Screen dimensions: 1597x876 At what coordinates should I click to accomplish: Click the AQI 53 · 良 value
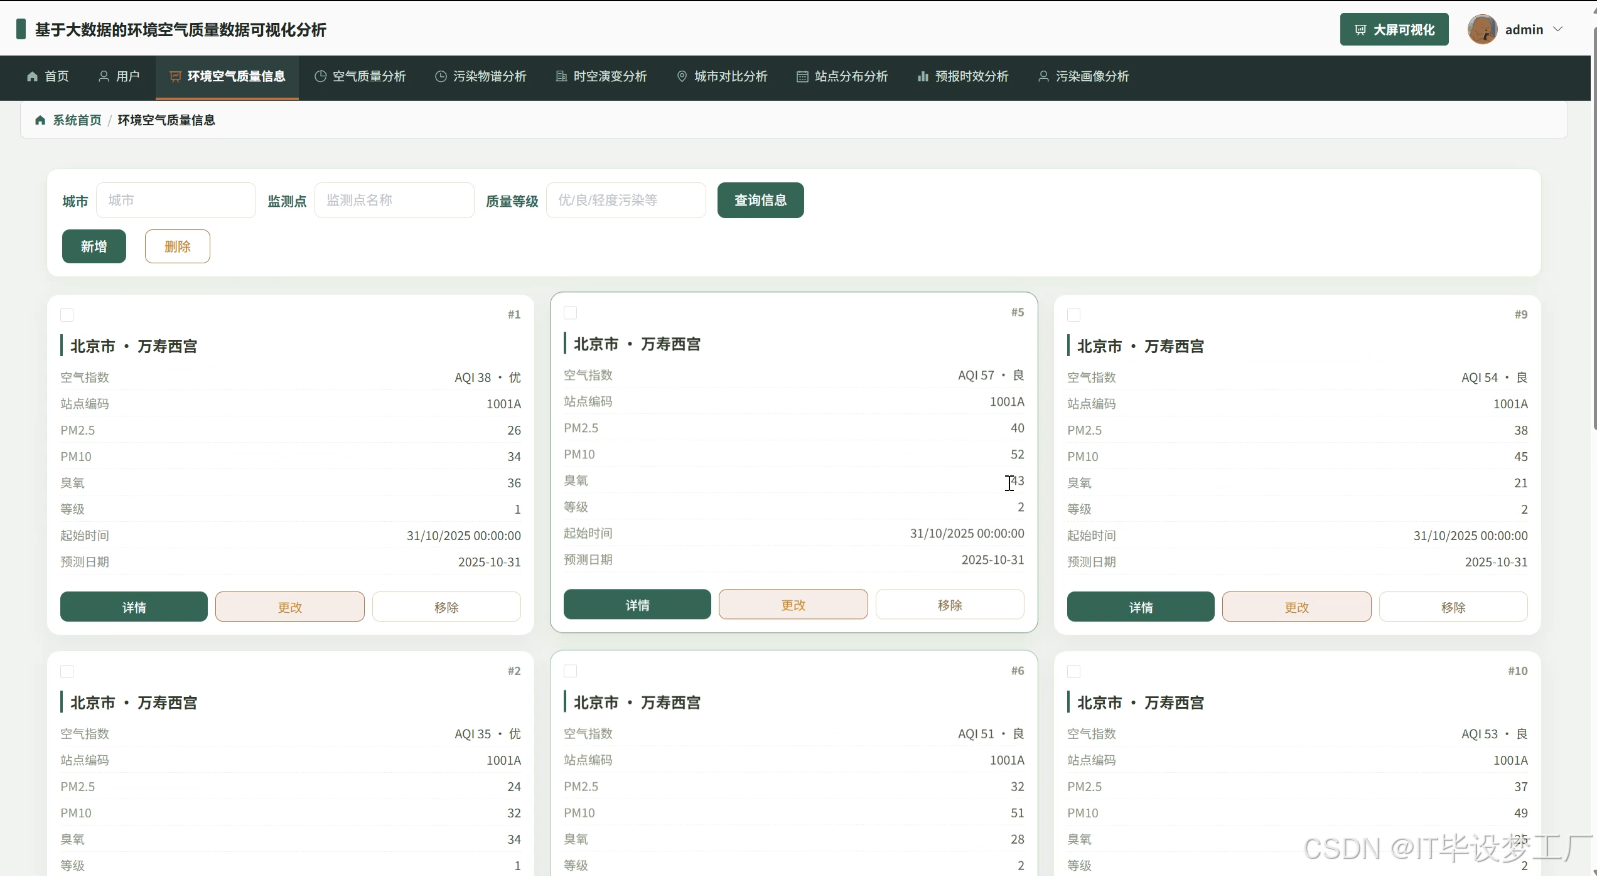point(1494,734)
